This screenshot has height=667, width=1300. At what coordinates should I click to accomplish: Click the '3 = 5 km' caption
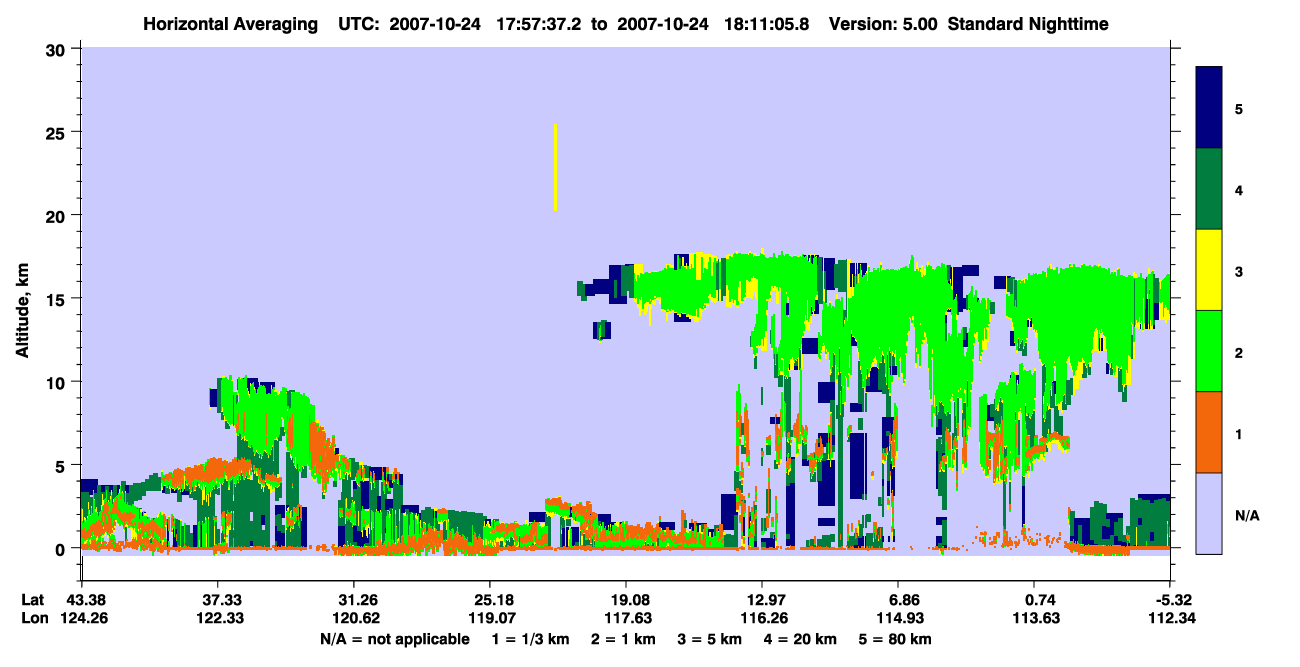click(x=709, y=639)
